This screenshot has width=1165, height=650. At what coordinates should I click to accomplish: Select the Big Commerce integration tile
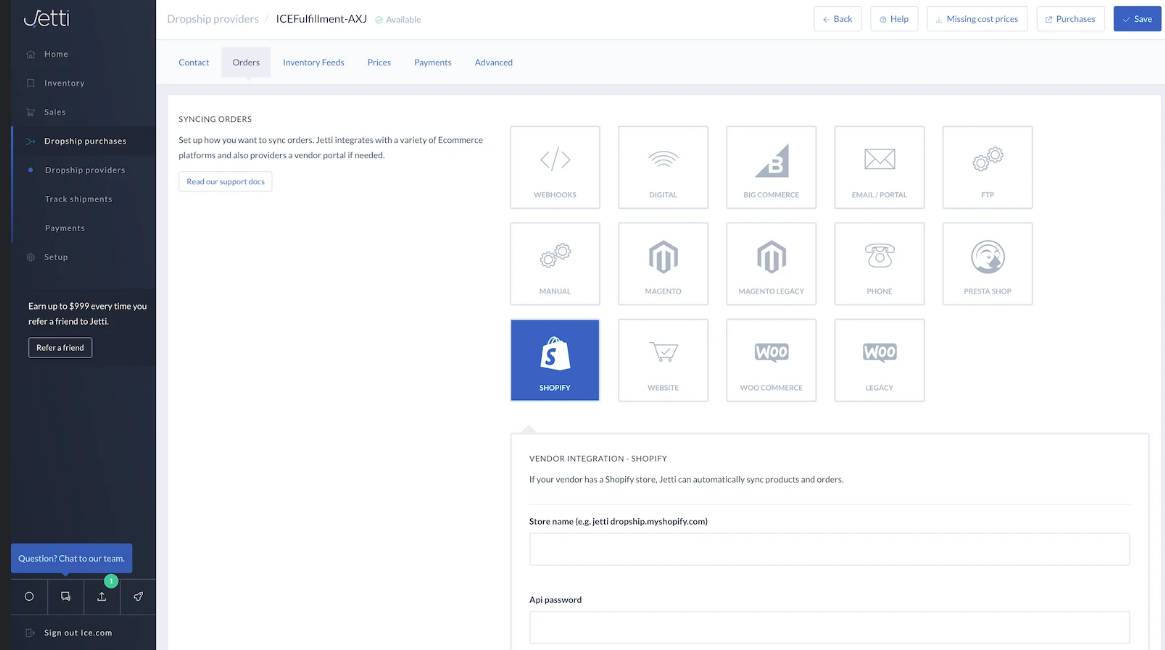click(x=771, y=167)
